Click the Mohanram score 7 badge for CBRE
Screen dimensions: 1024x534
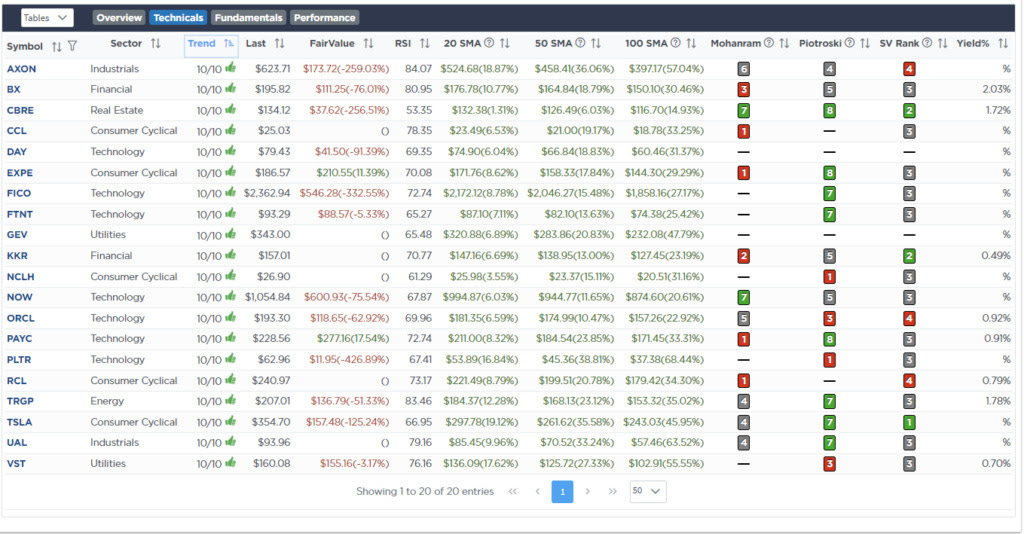tap(743, 110)
